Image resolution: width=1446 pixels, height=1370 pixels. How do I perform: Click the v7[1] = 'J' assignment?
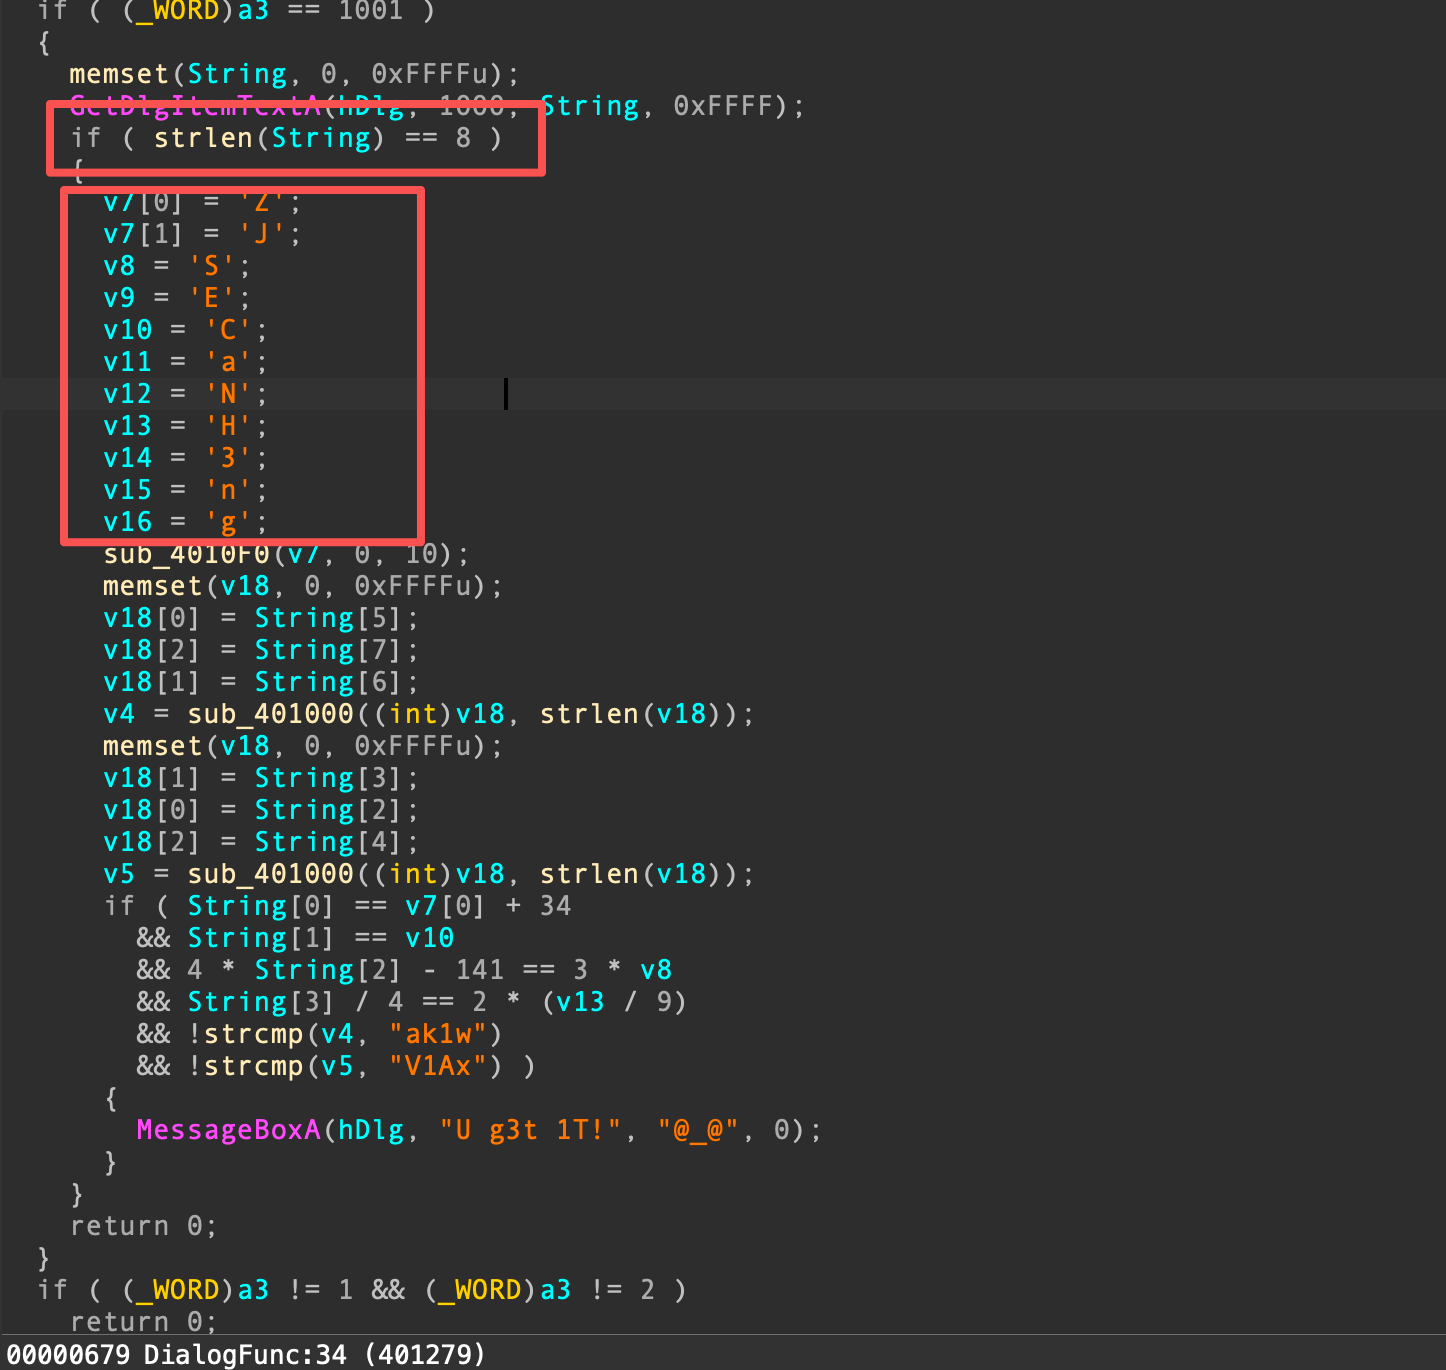coord(201,234)
